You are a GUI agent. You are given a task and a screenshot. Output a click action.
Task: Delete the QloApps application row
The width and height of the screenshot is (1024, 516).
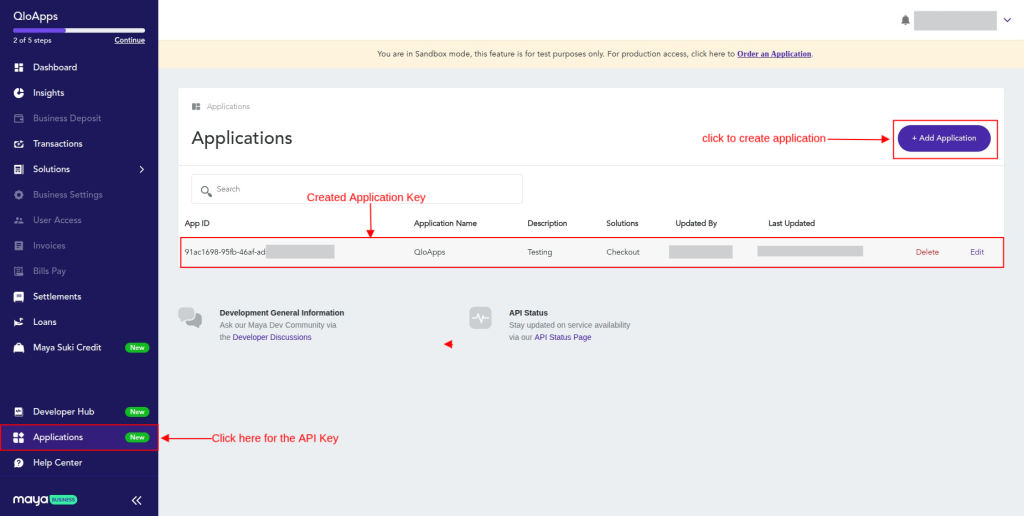(927, 252)
